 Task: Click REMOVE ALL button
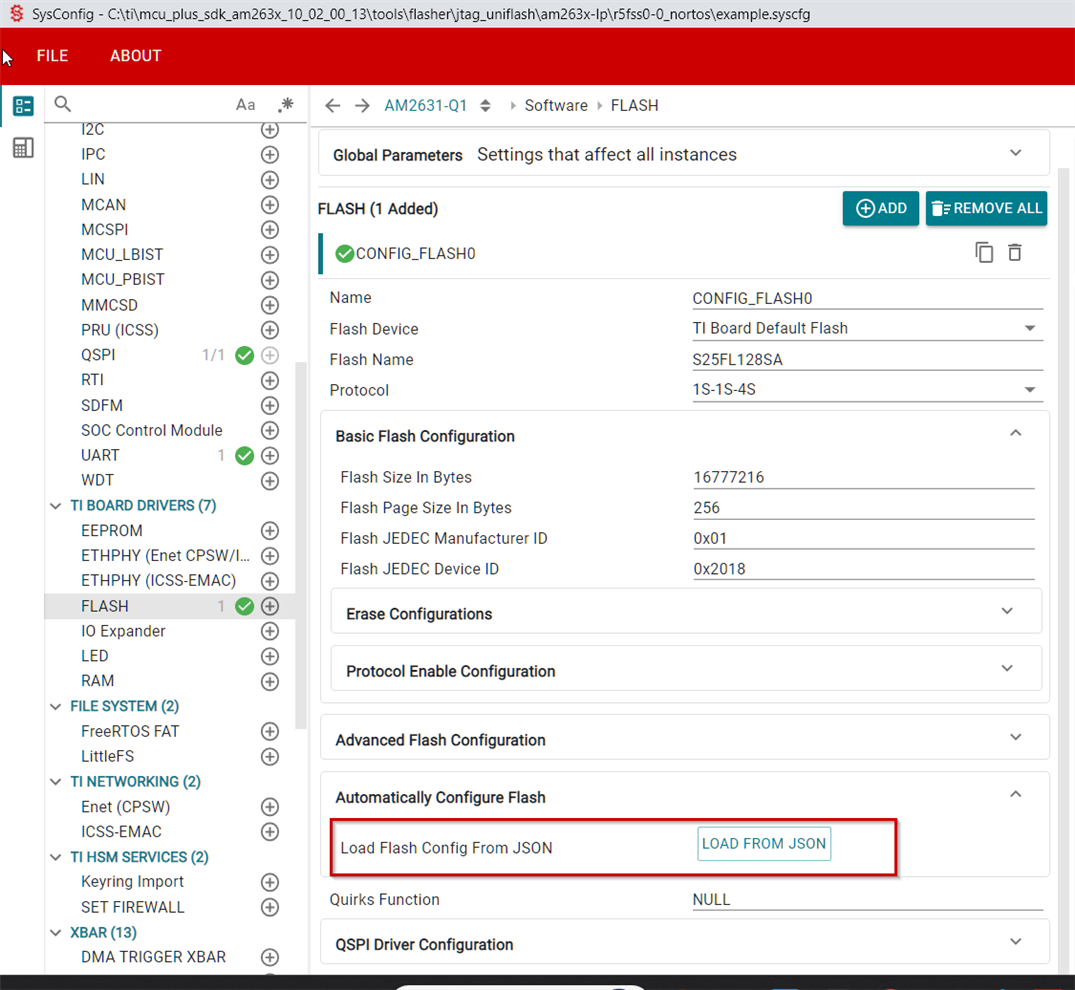click(986, 208)
